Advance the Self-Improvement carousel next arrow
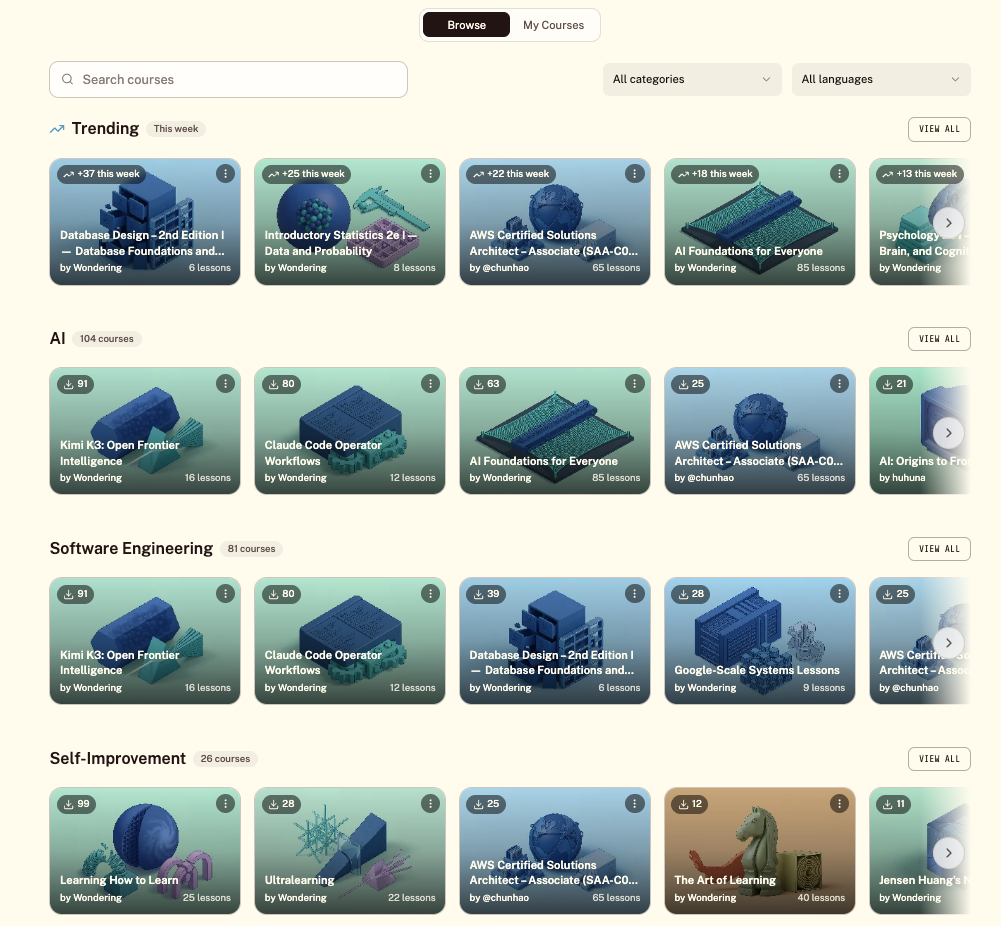1001x926 pixels. point(949,853)
